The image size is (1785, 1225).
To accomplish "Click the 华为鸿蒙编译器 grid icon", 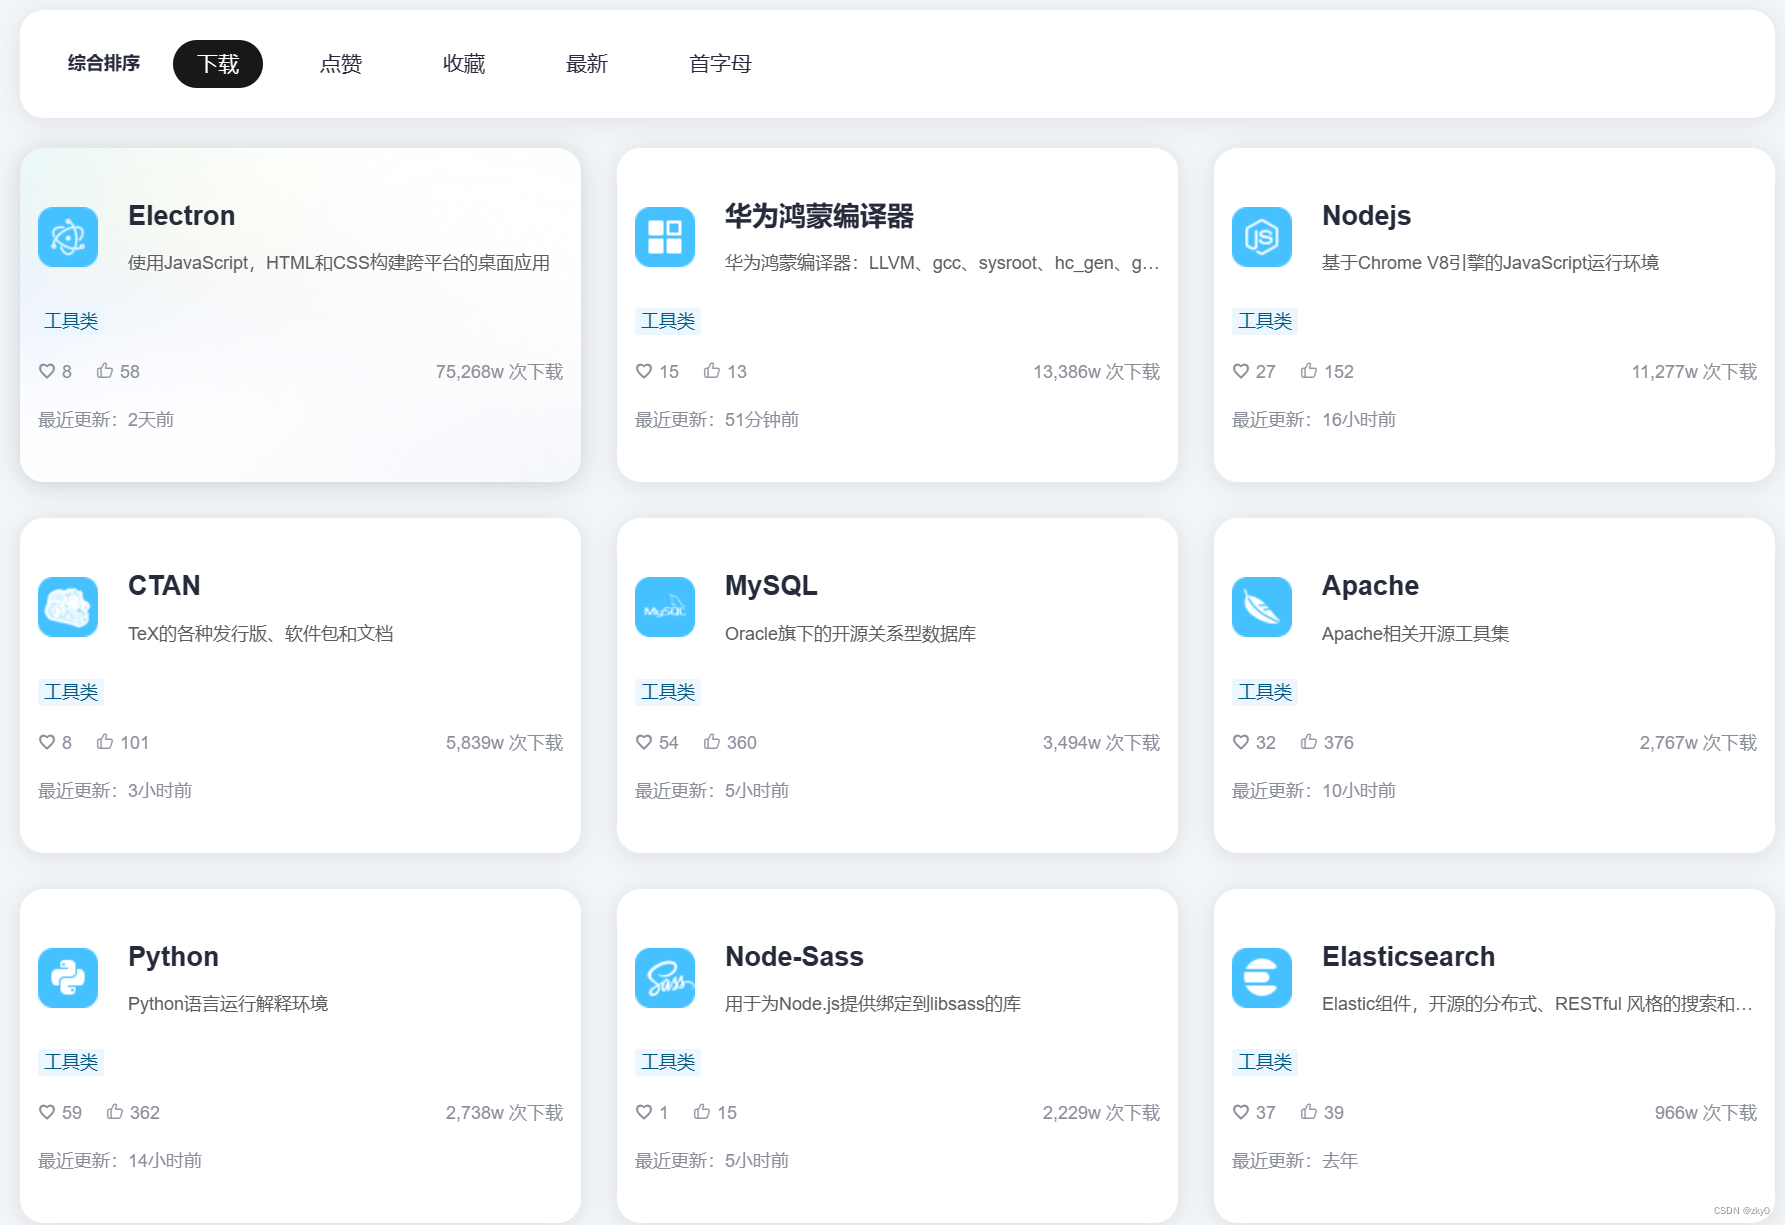I will pos(665,237).
